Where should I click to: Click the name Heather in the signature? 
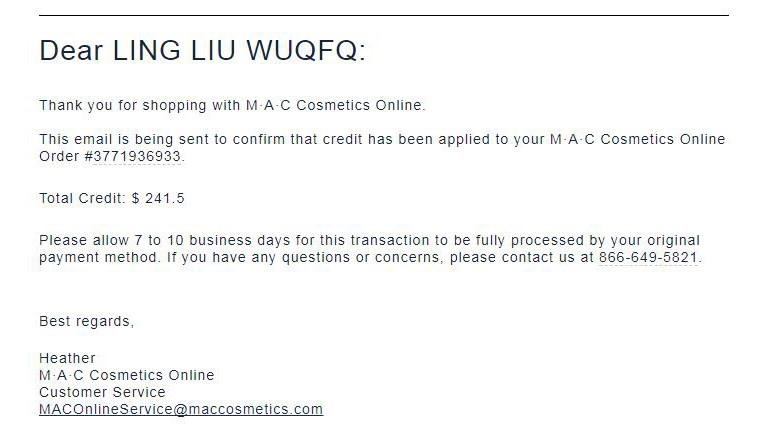click(x=67, y=358)
